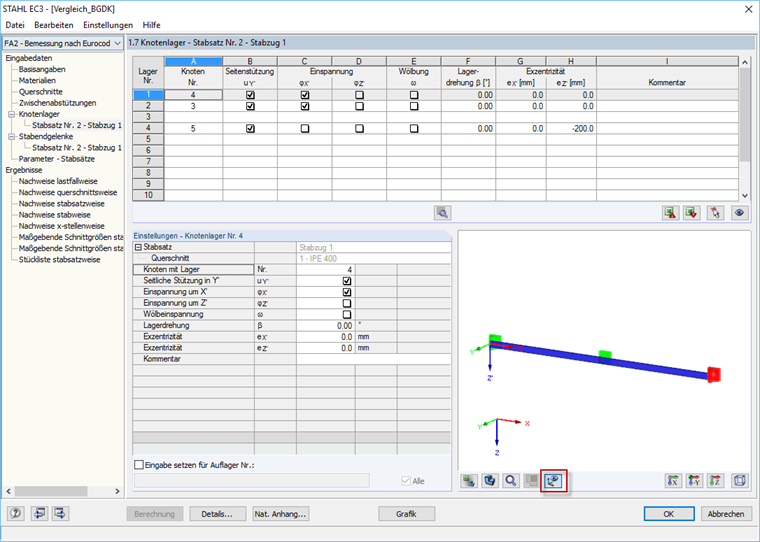Toggle Seitenstützung checkbox for support row 1
760x542 pixels.
250,95
